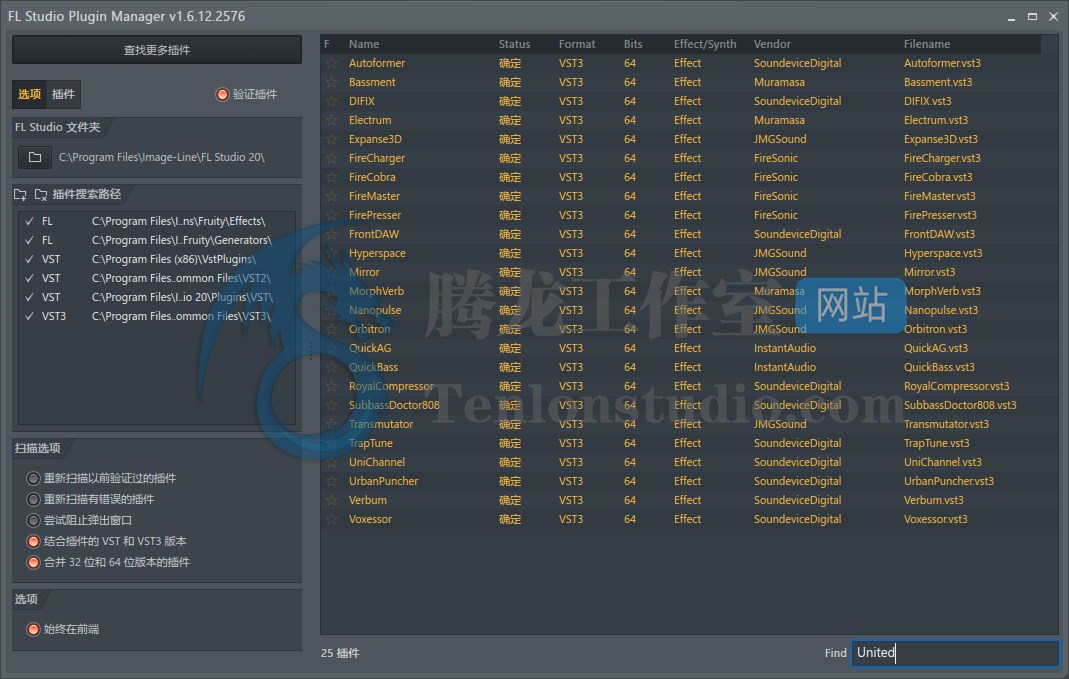Favorite the Autoformer plugin star
This screenshot has width=1069, height=679.
tap(331, 63)
